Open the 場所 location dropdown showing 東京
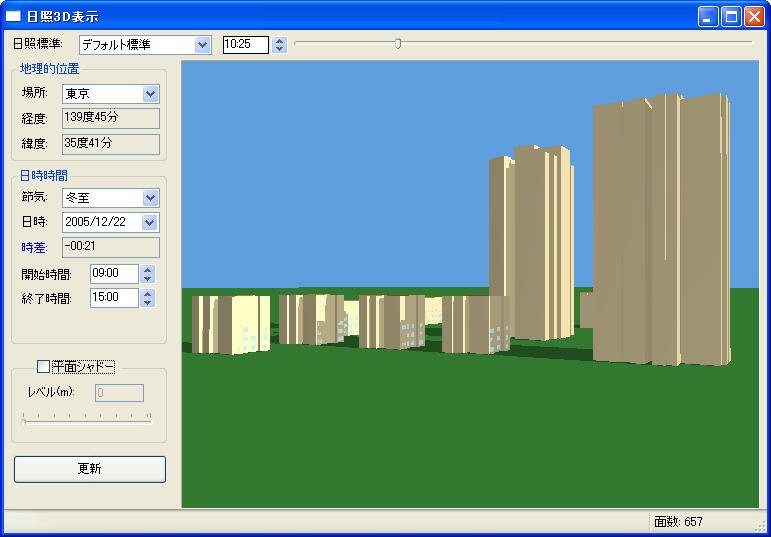 pos(111,94)
